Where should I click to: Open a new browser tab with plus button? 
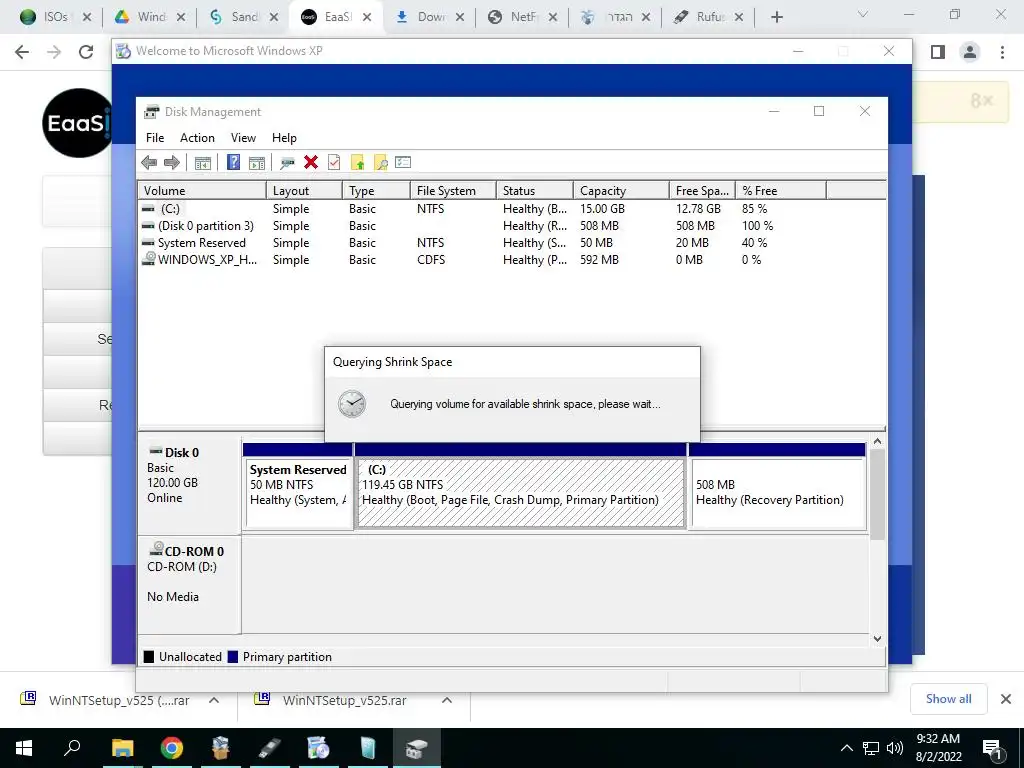tap(776, 17)
